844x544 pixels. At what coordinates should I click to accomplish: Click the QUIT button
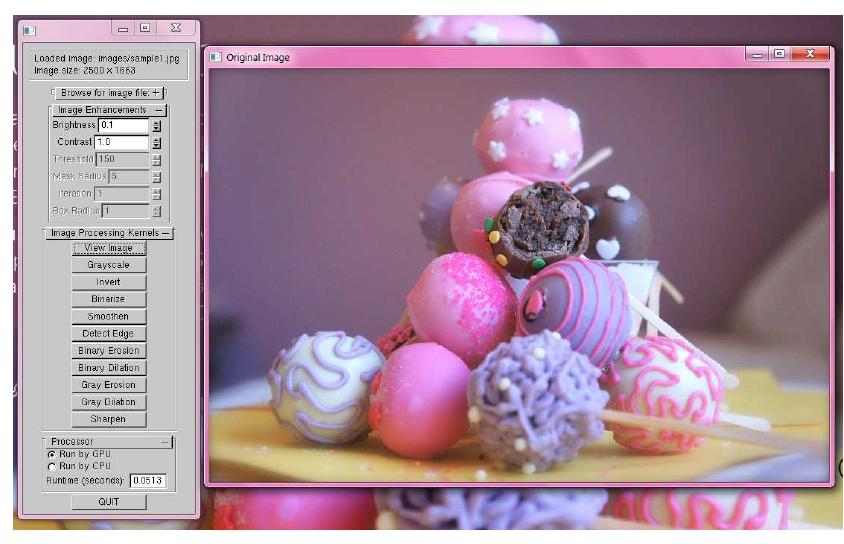[109, 502]
